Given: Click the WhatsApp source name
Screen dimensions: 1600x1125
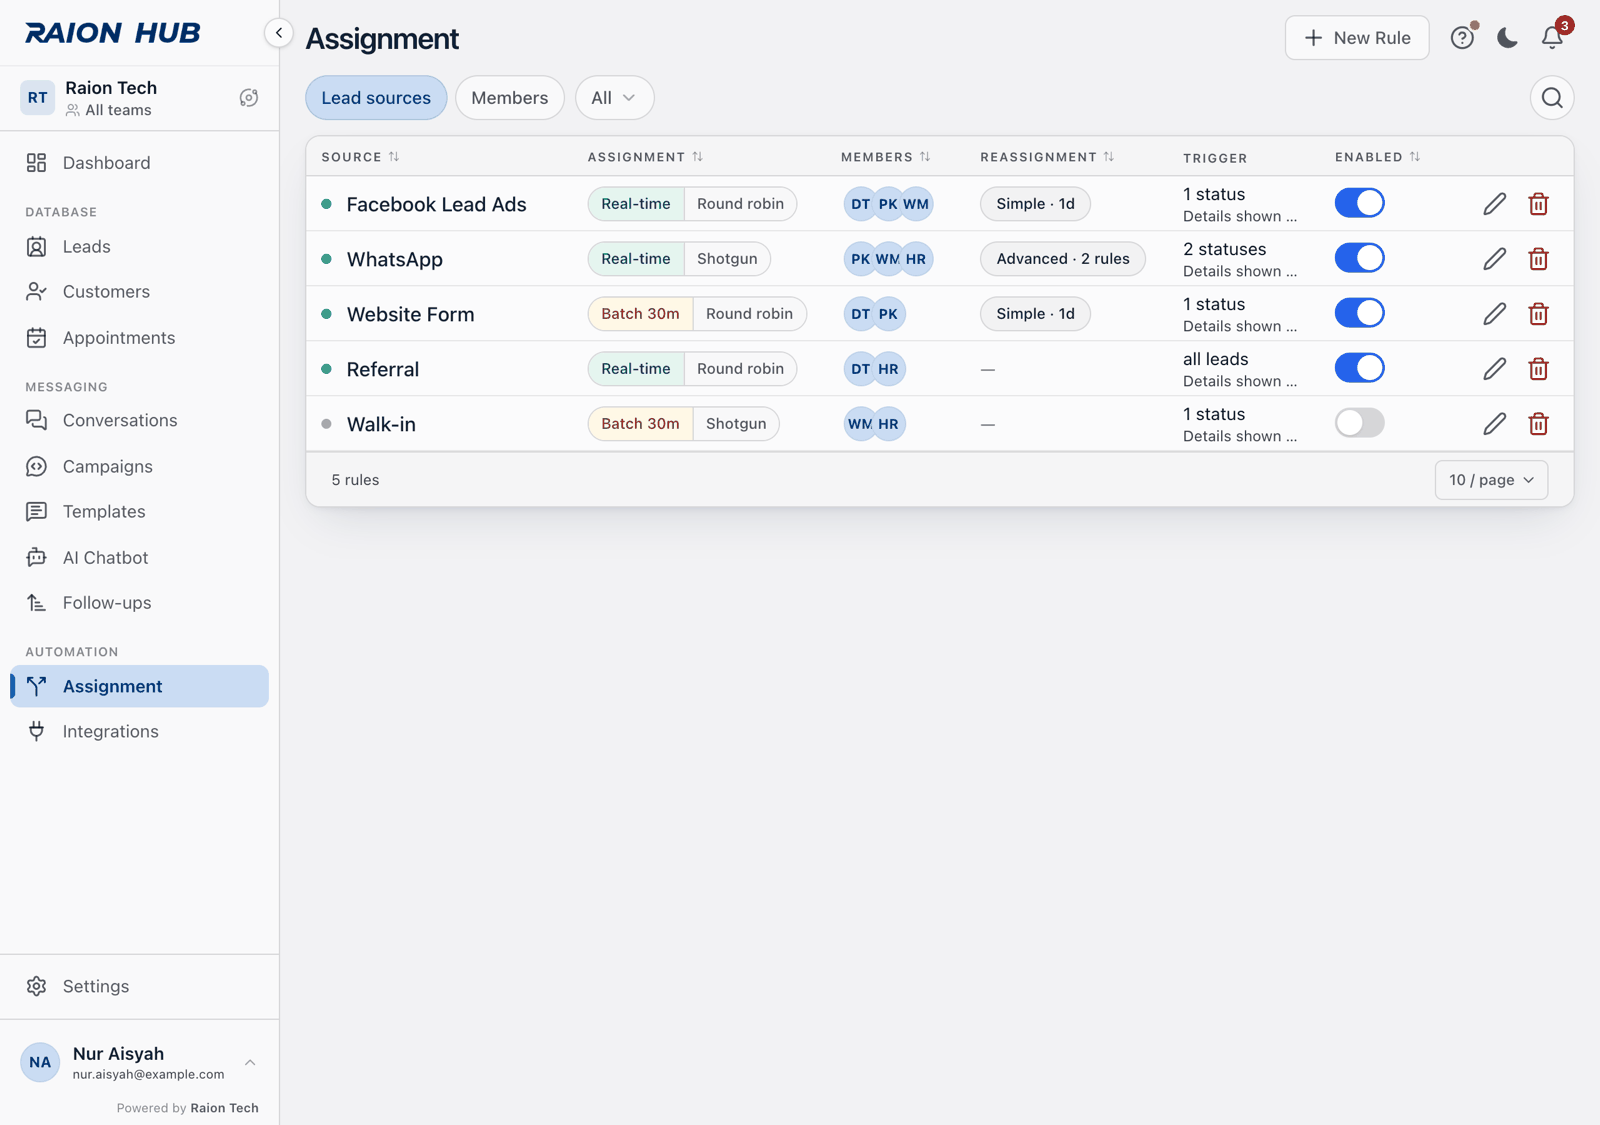Looking at the screenshot, I should (395, 259).
